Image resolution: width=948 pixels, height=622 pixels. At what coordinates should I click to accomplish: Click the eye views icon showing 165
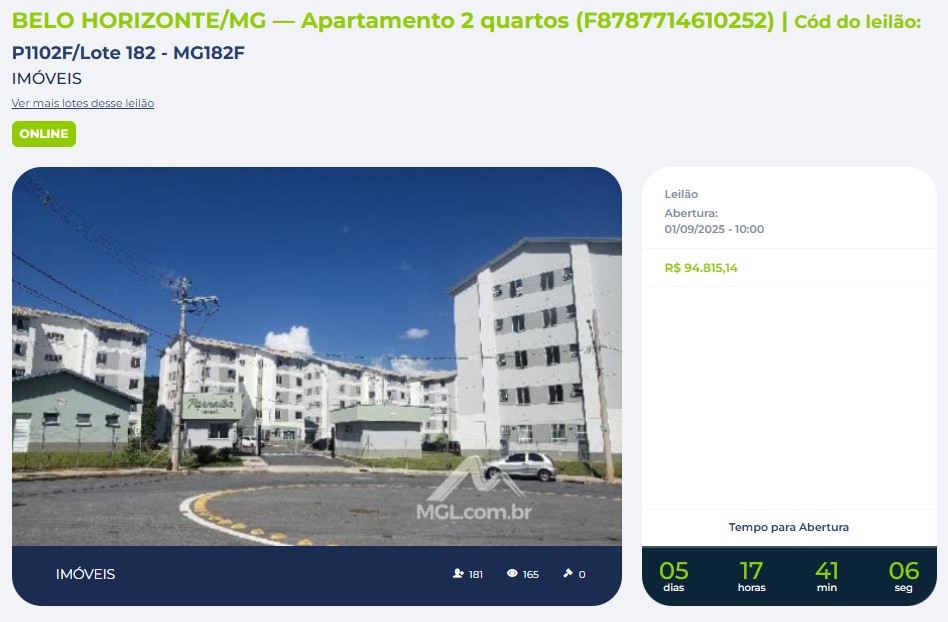coord(512,574)
